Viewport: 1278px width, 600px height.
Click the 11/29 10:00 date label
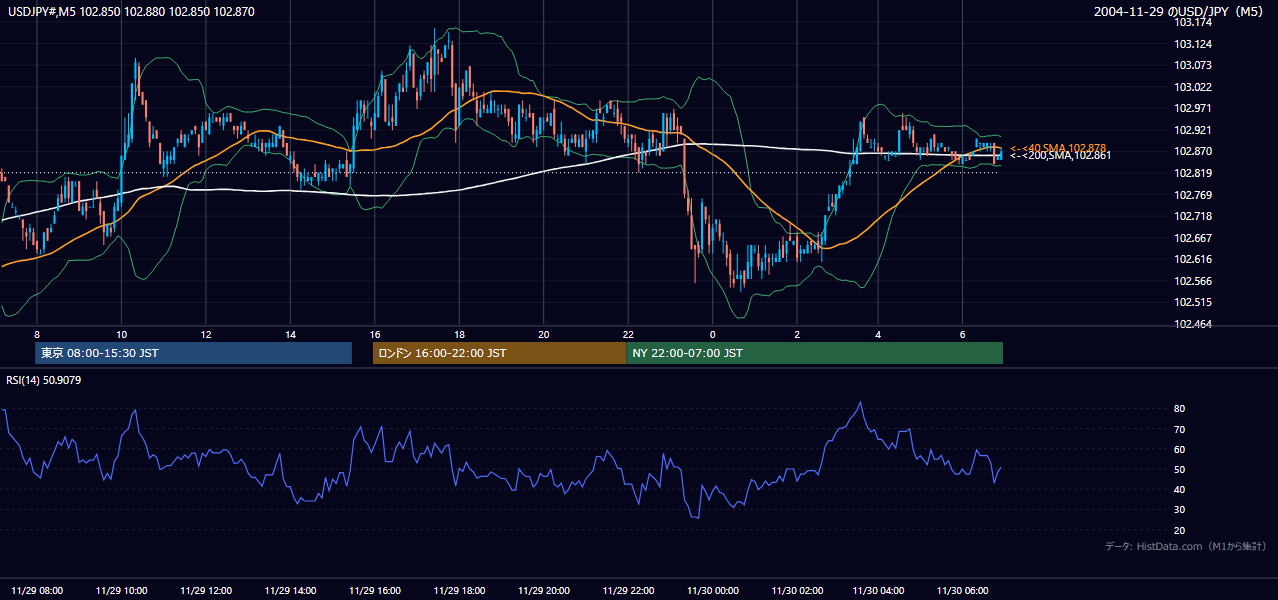point(122,591)
